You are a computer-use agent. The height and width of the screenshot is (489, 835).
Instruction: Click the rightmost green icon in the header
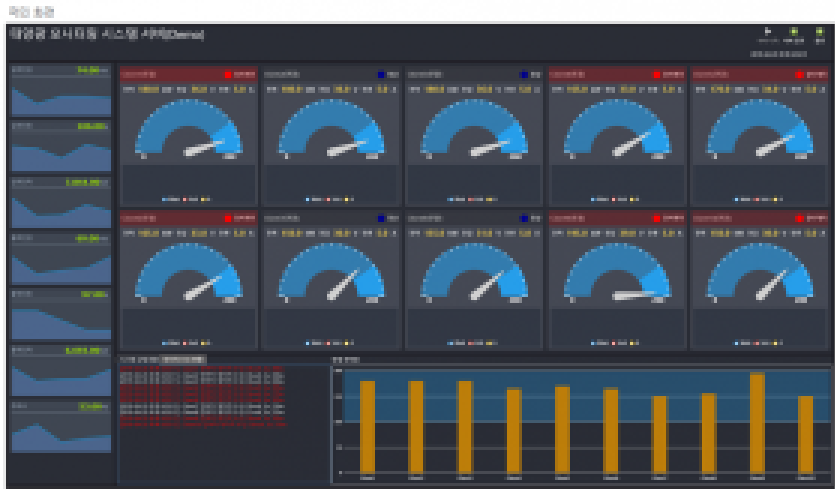point(820,32)
